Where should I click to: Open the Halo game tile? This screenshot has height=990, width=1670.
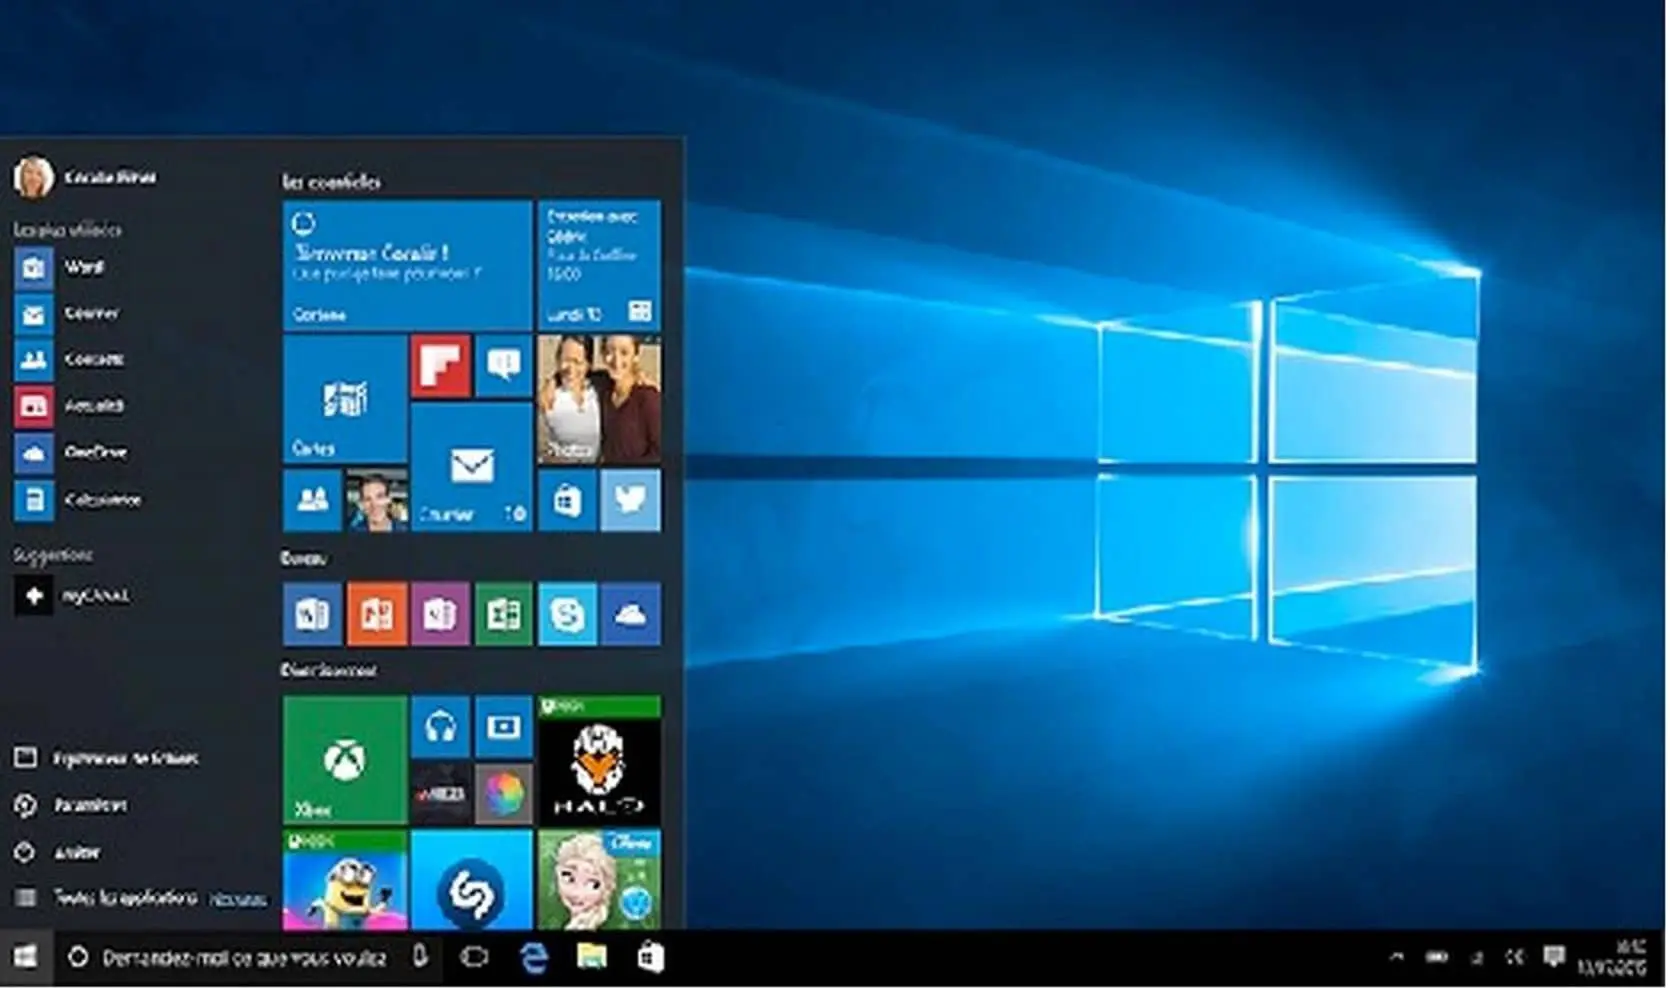coord(599,760)
